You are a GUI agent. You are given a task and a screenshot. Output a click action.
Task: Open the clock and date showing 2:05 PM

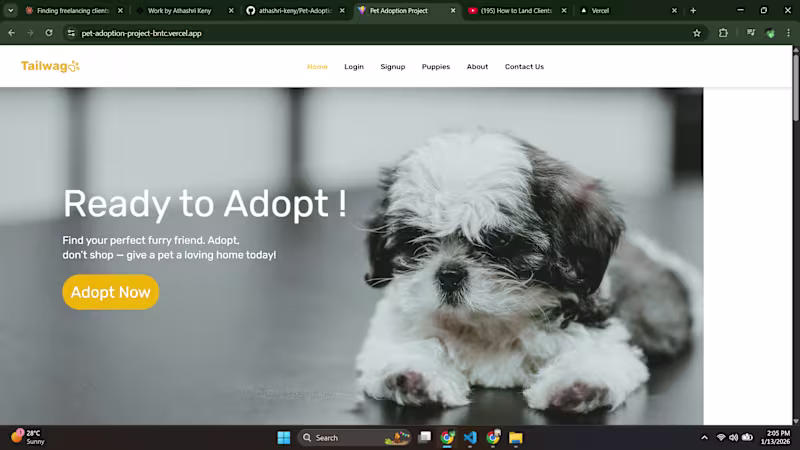[x=778, y=437]
